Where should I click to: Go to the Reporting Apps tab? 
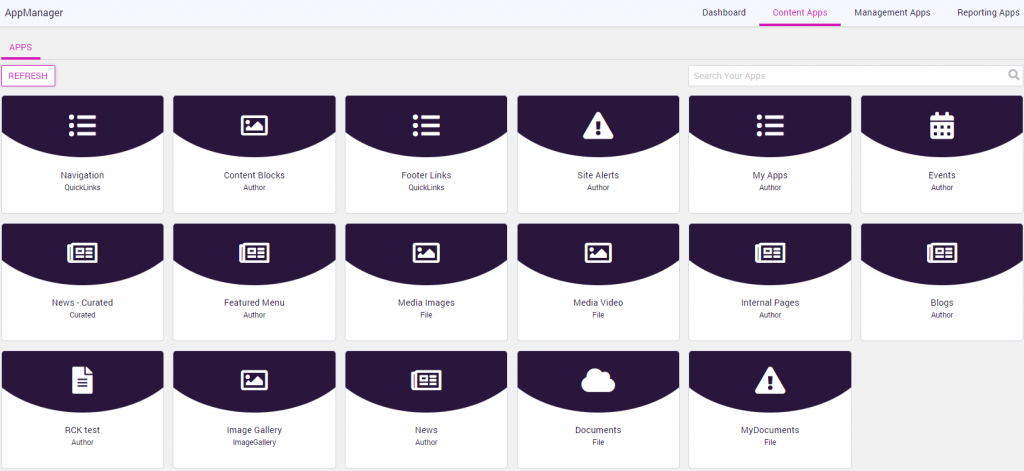[x=988, y=13]
